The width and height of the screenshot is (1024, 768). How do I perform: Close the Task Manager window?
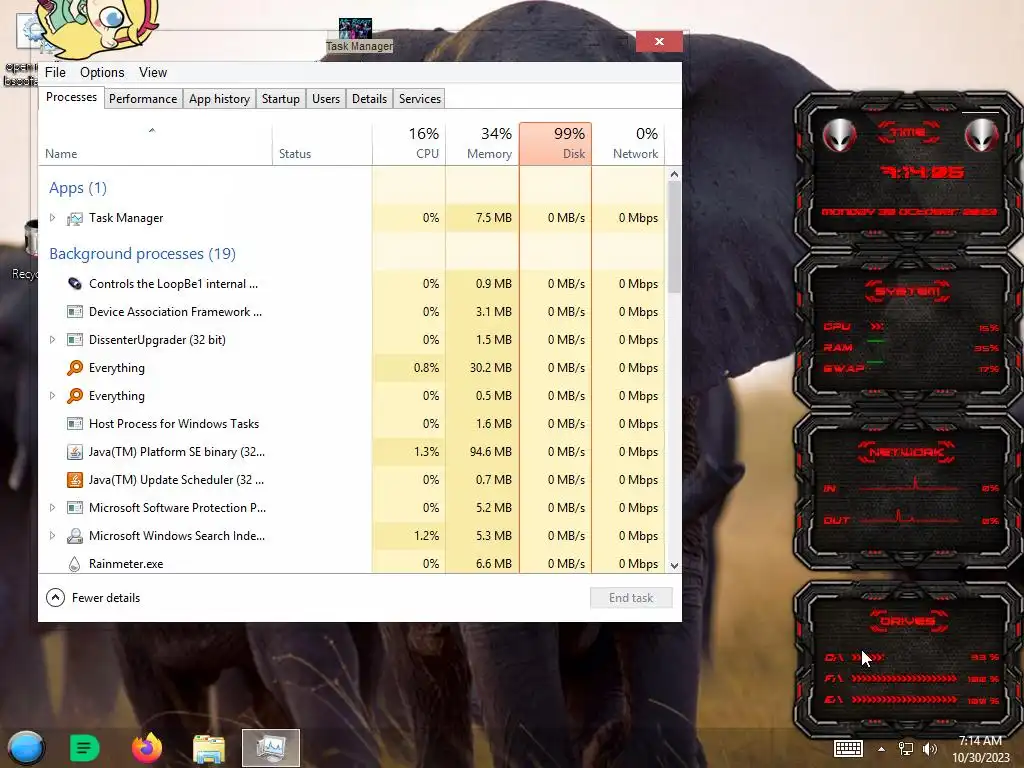(659, 42)
